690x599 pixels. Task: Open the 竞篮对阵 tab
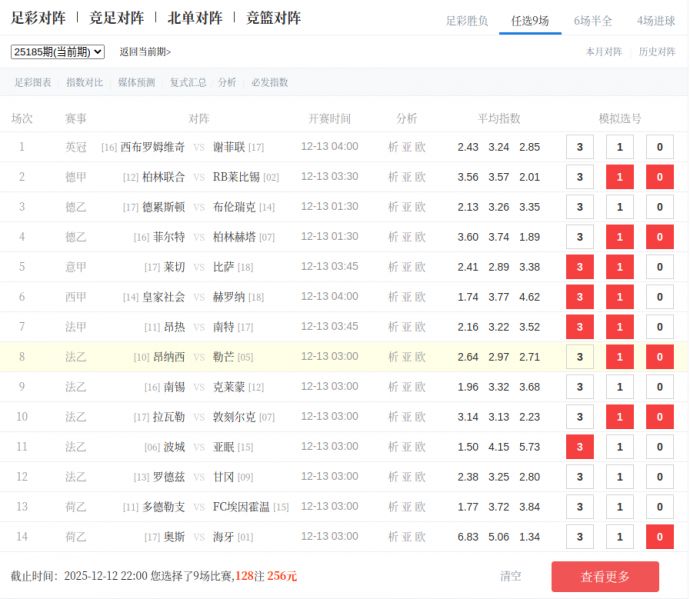point(273,18)
